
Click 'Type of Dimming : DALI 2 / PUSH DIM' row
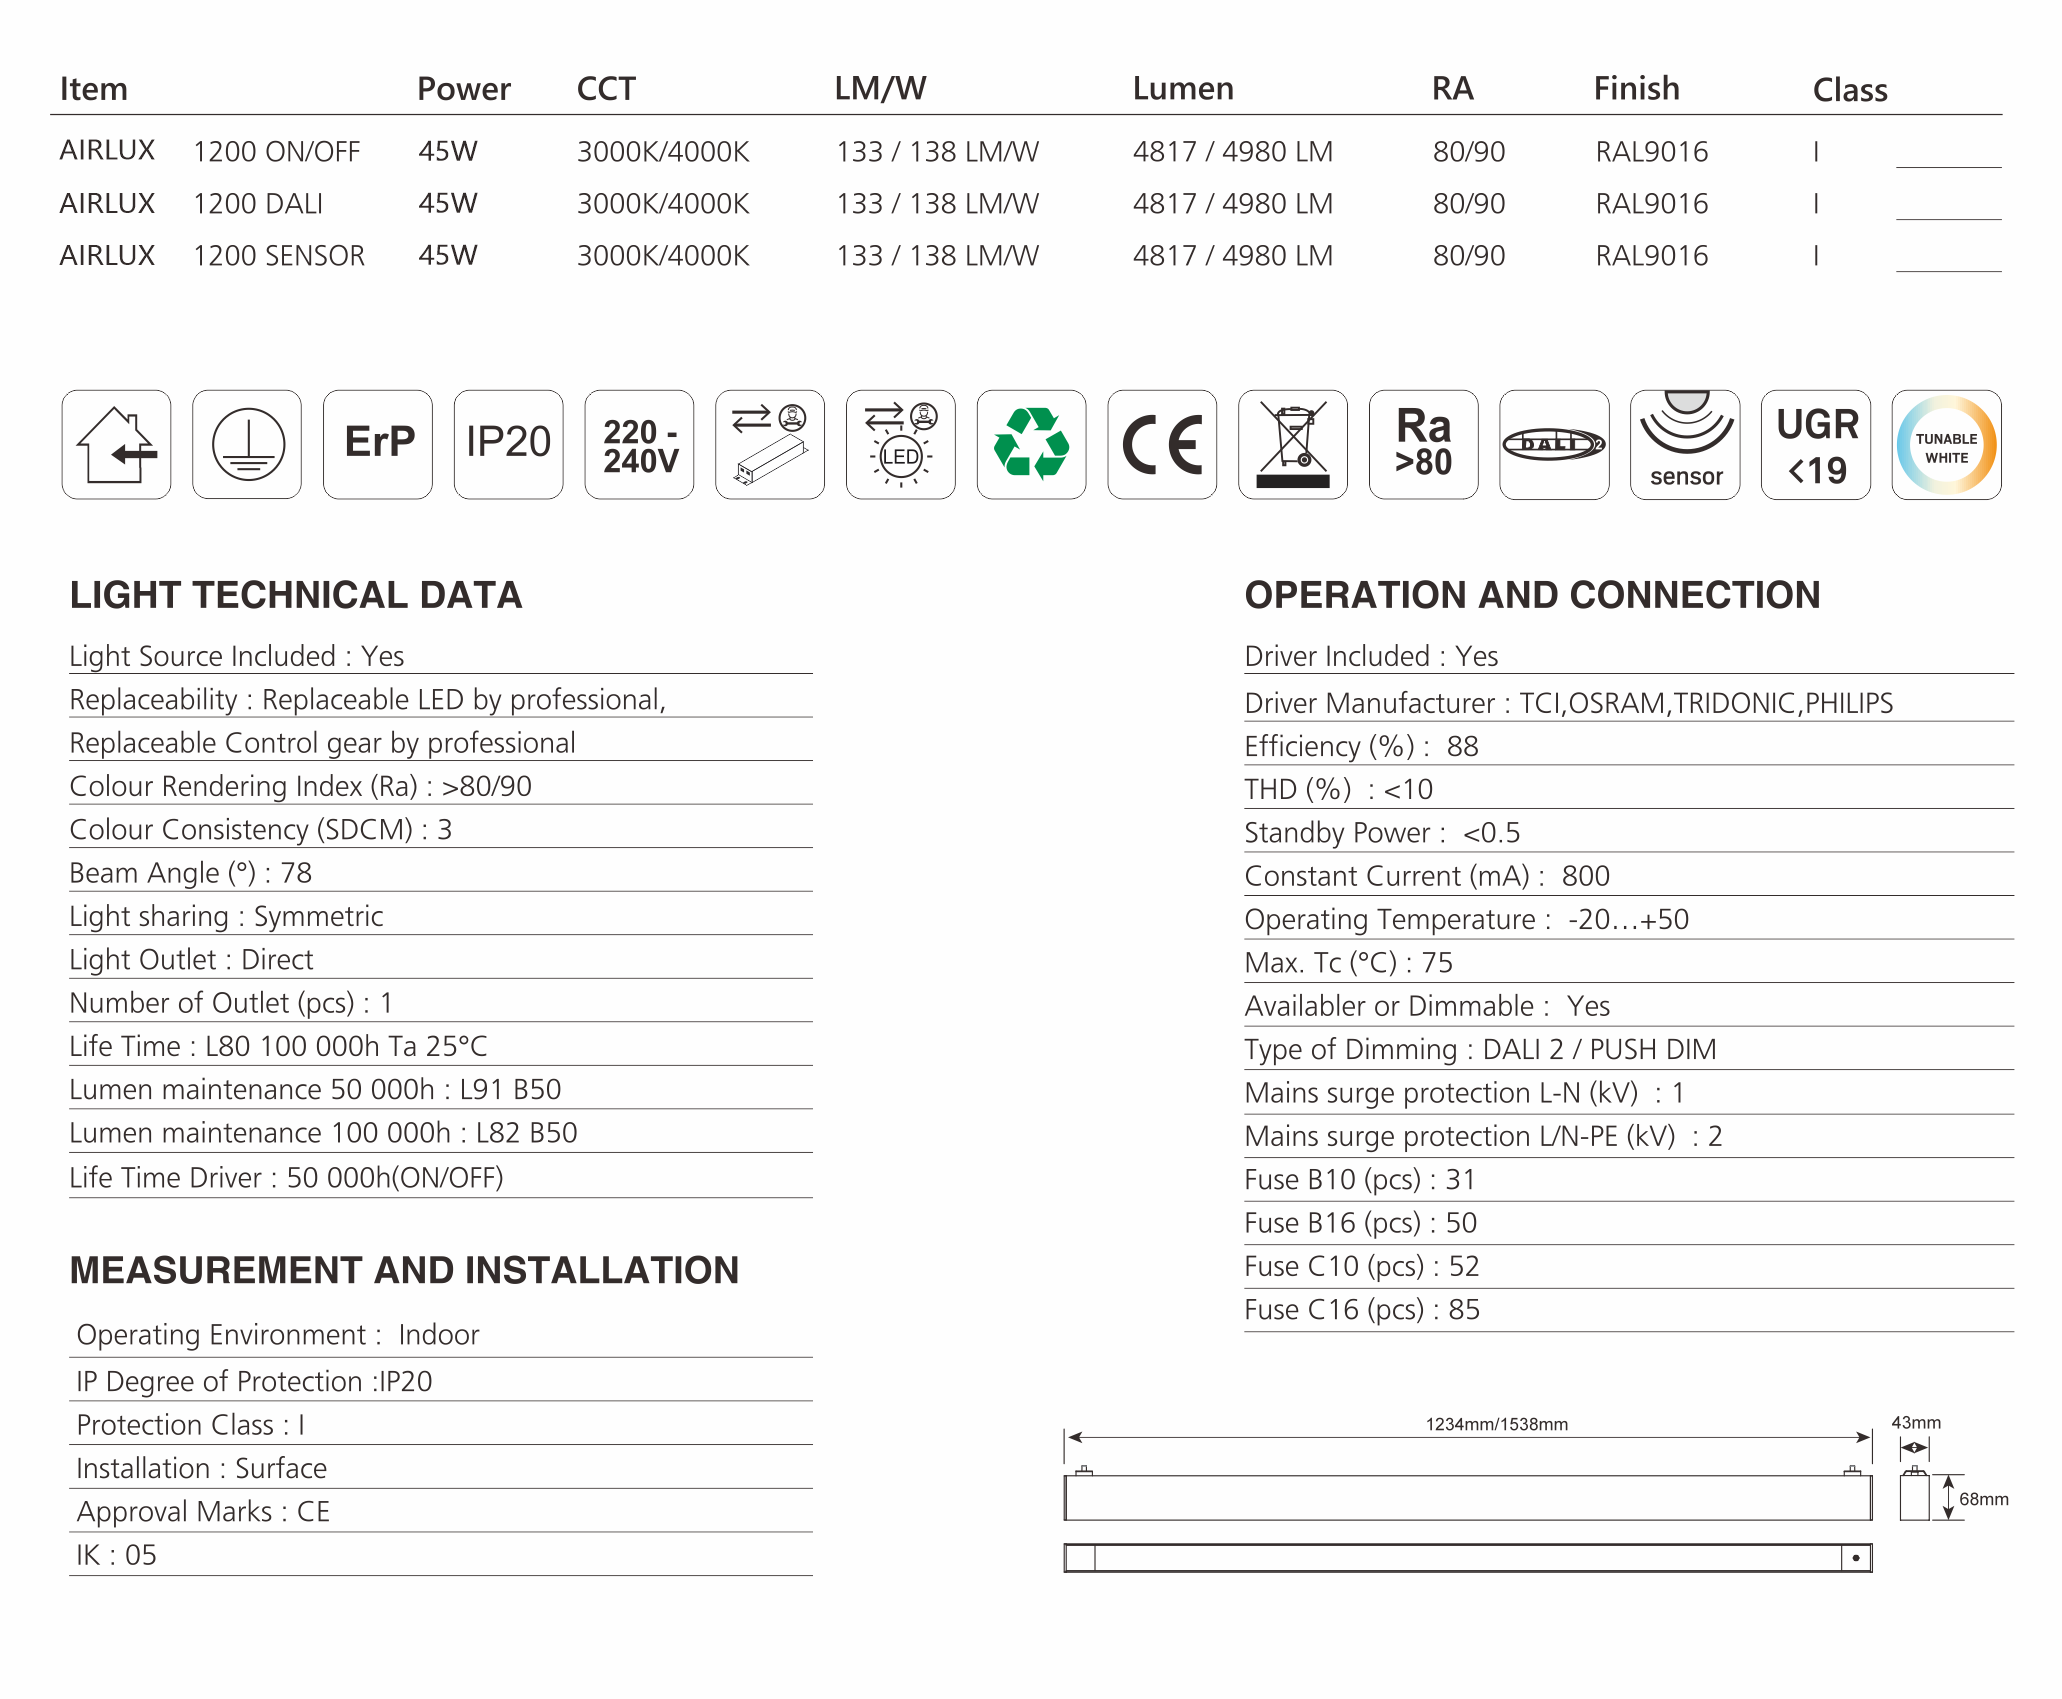[1628, 1049]
